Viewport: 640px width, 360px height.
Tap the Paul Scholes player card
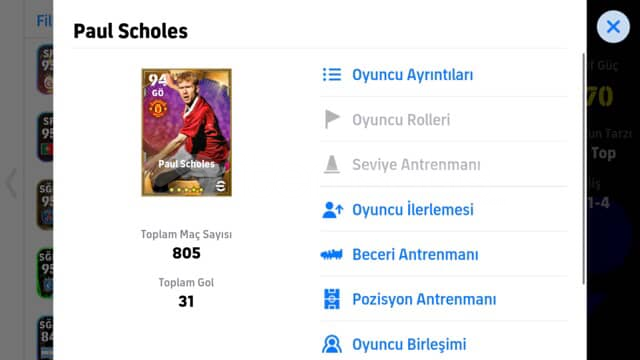pos(187,133)
